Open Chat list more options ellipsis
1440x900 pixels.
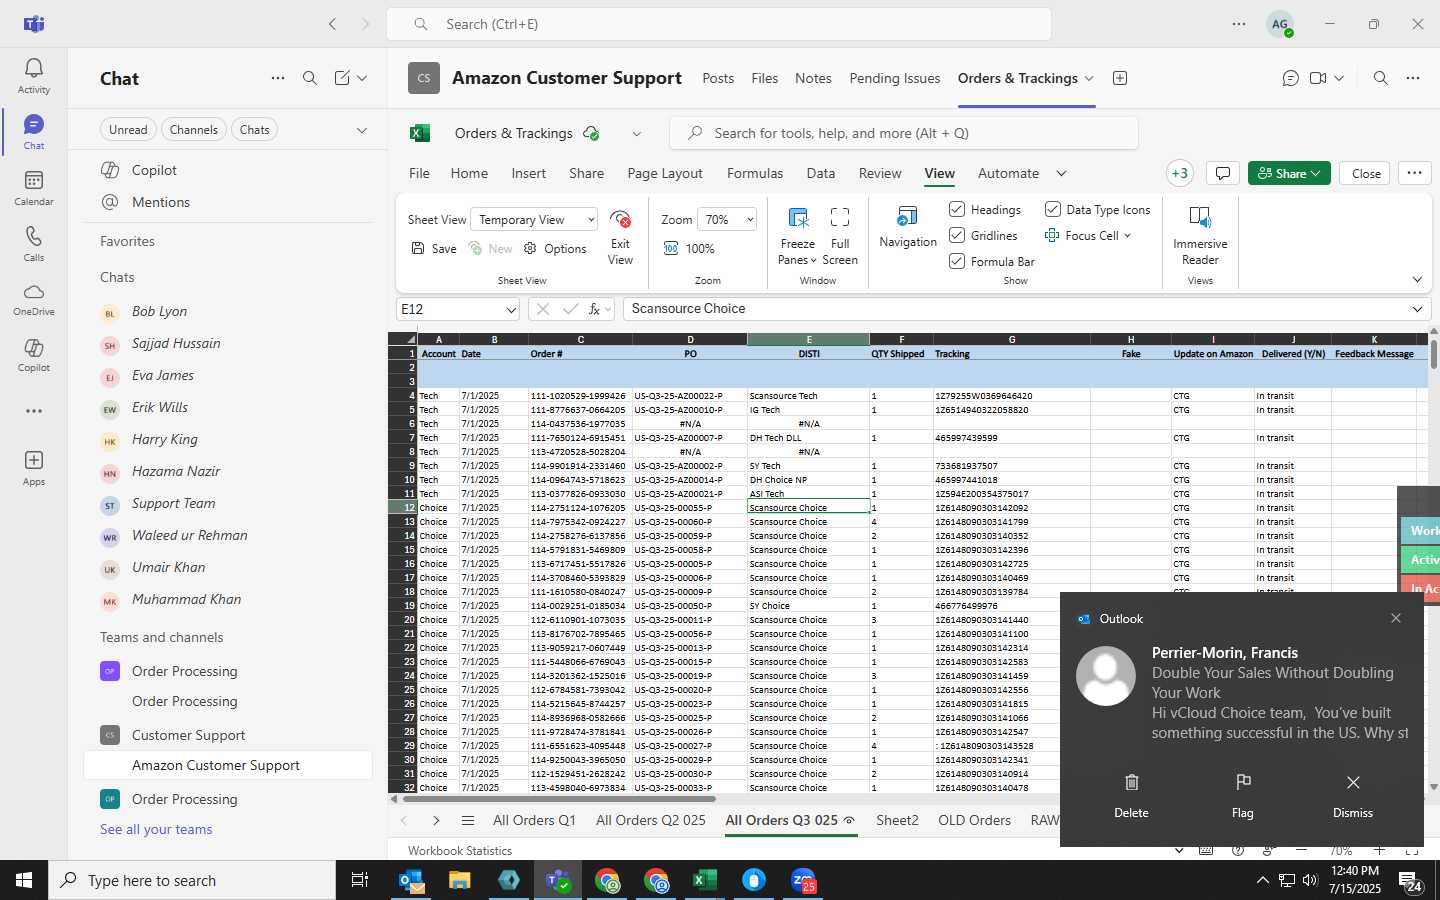[278, 78]
